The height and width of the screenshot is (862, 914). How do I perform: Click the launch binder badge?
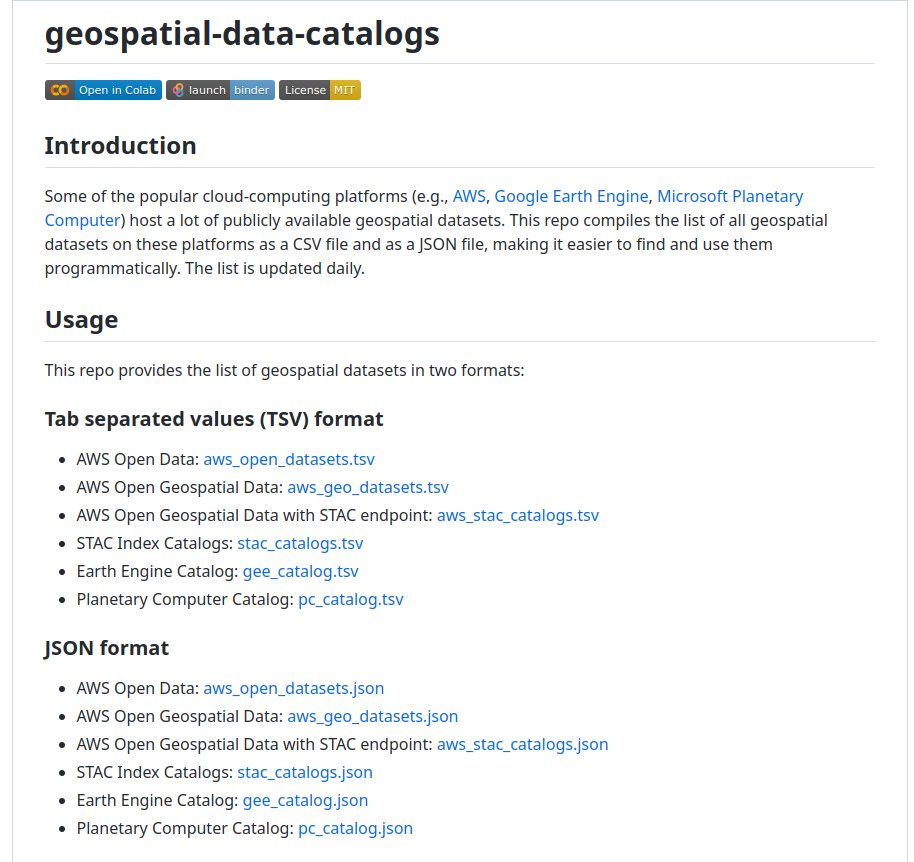(220, 90)
